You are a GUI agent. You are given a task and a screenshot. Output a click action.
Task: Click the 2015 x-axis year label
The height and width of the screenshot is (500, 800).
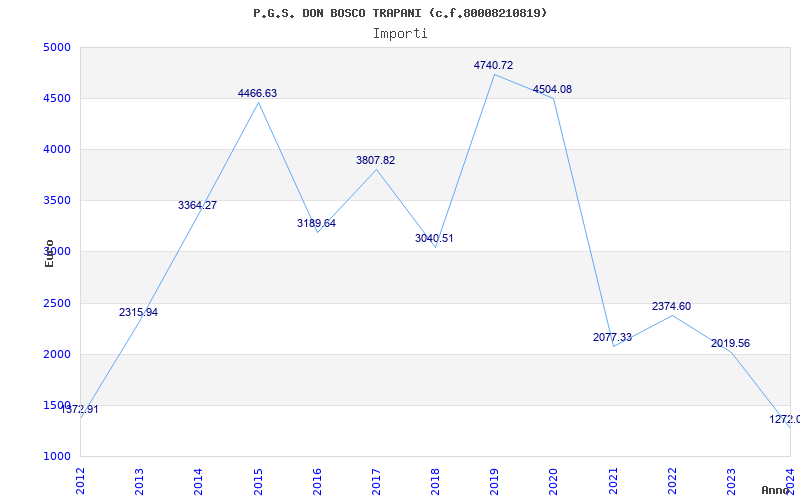click(x=258, y=481)
